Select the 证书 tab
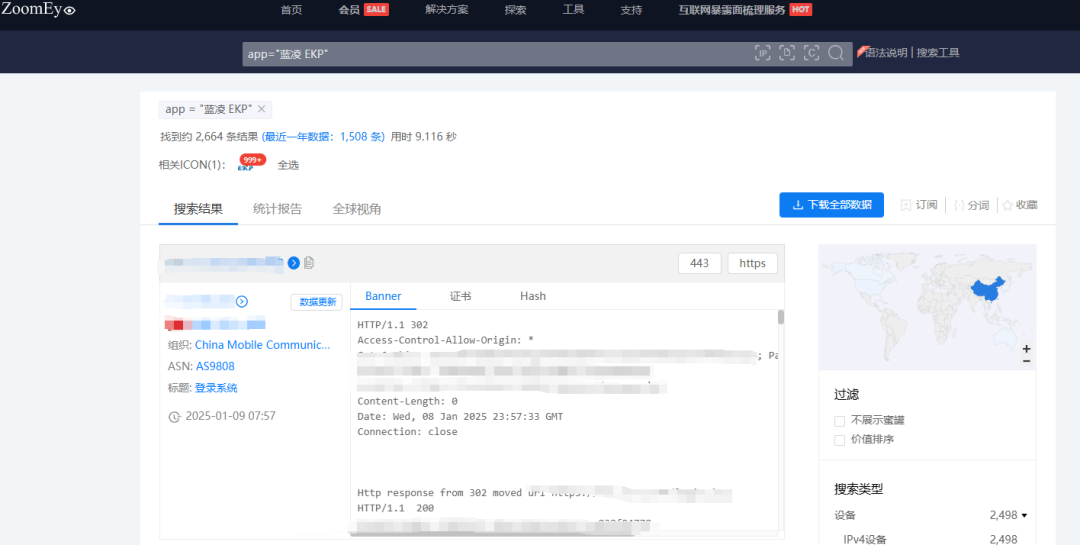The image size is (1080, 545). [460, 296]
